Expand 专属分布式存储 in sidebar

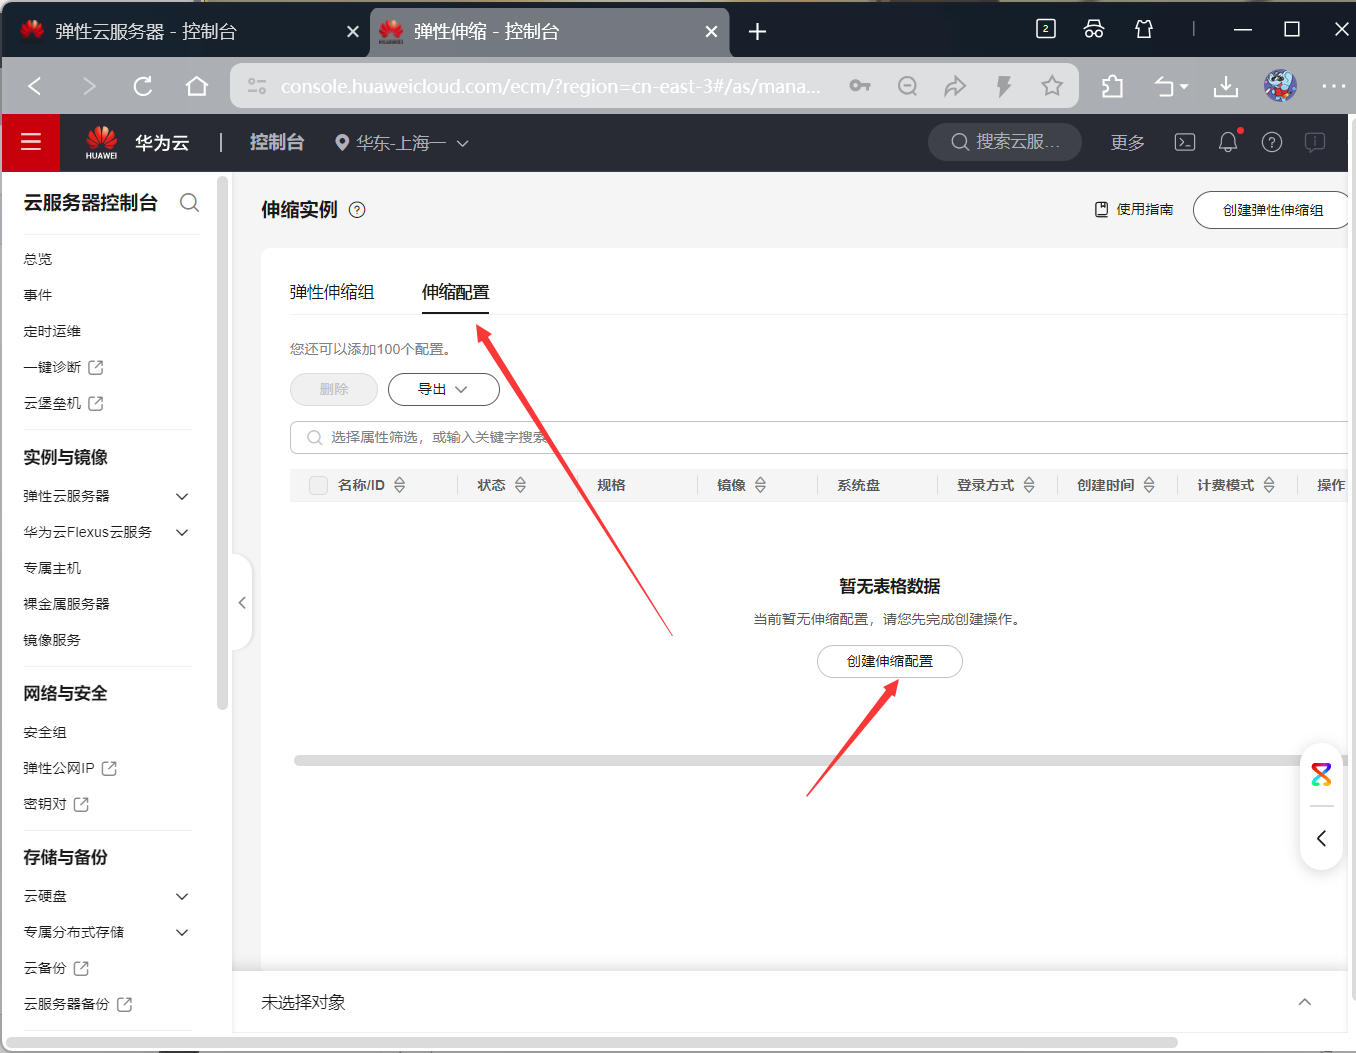pyautogui.click(x=182, y=932)
